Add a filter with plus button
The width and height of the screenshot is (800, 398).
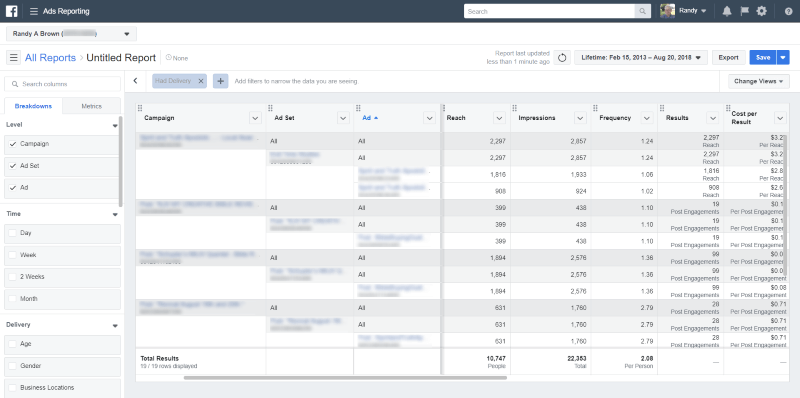[x=220, y=81]
